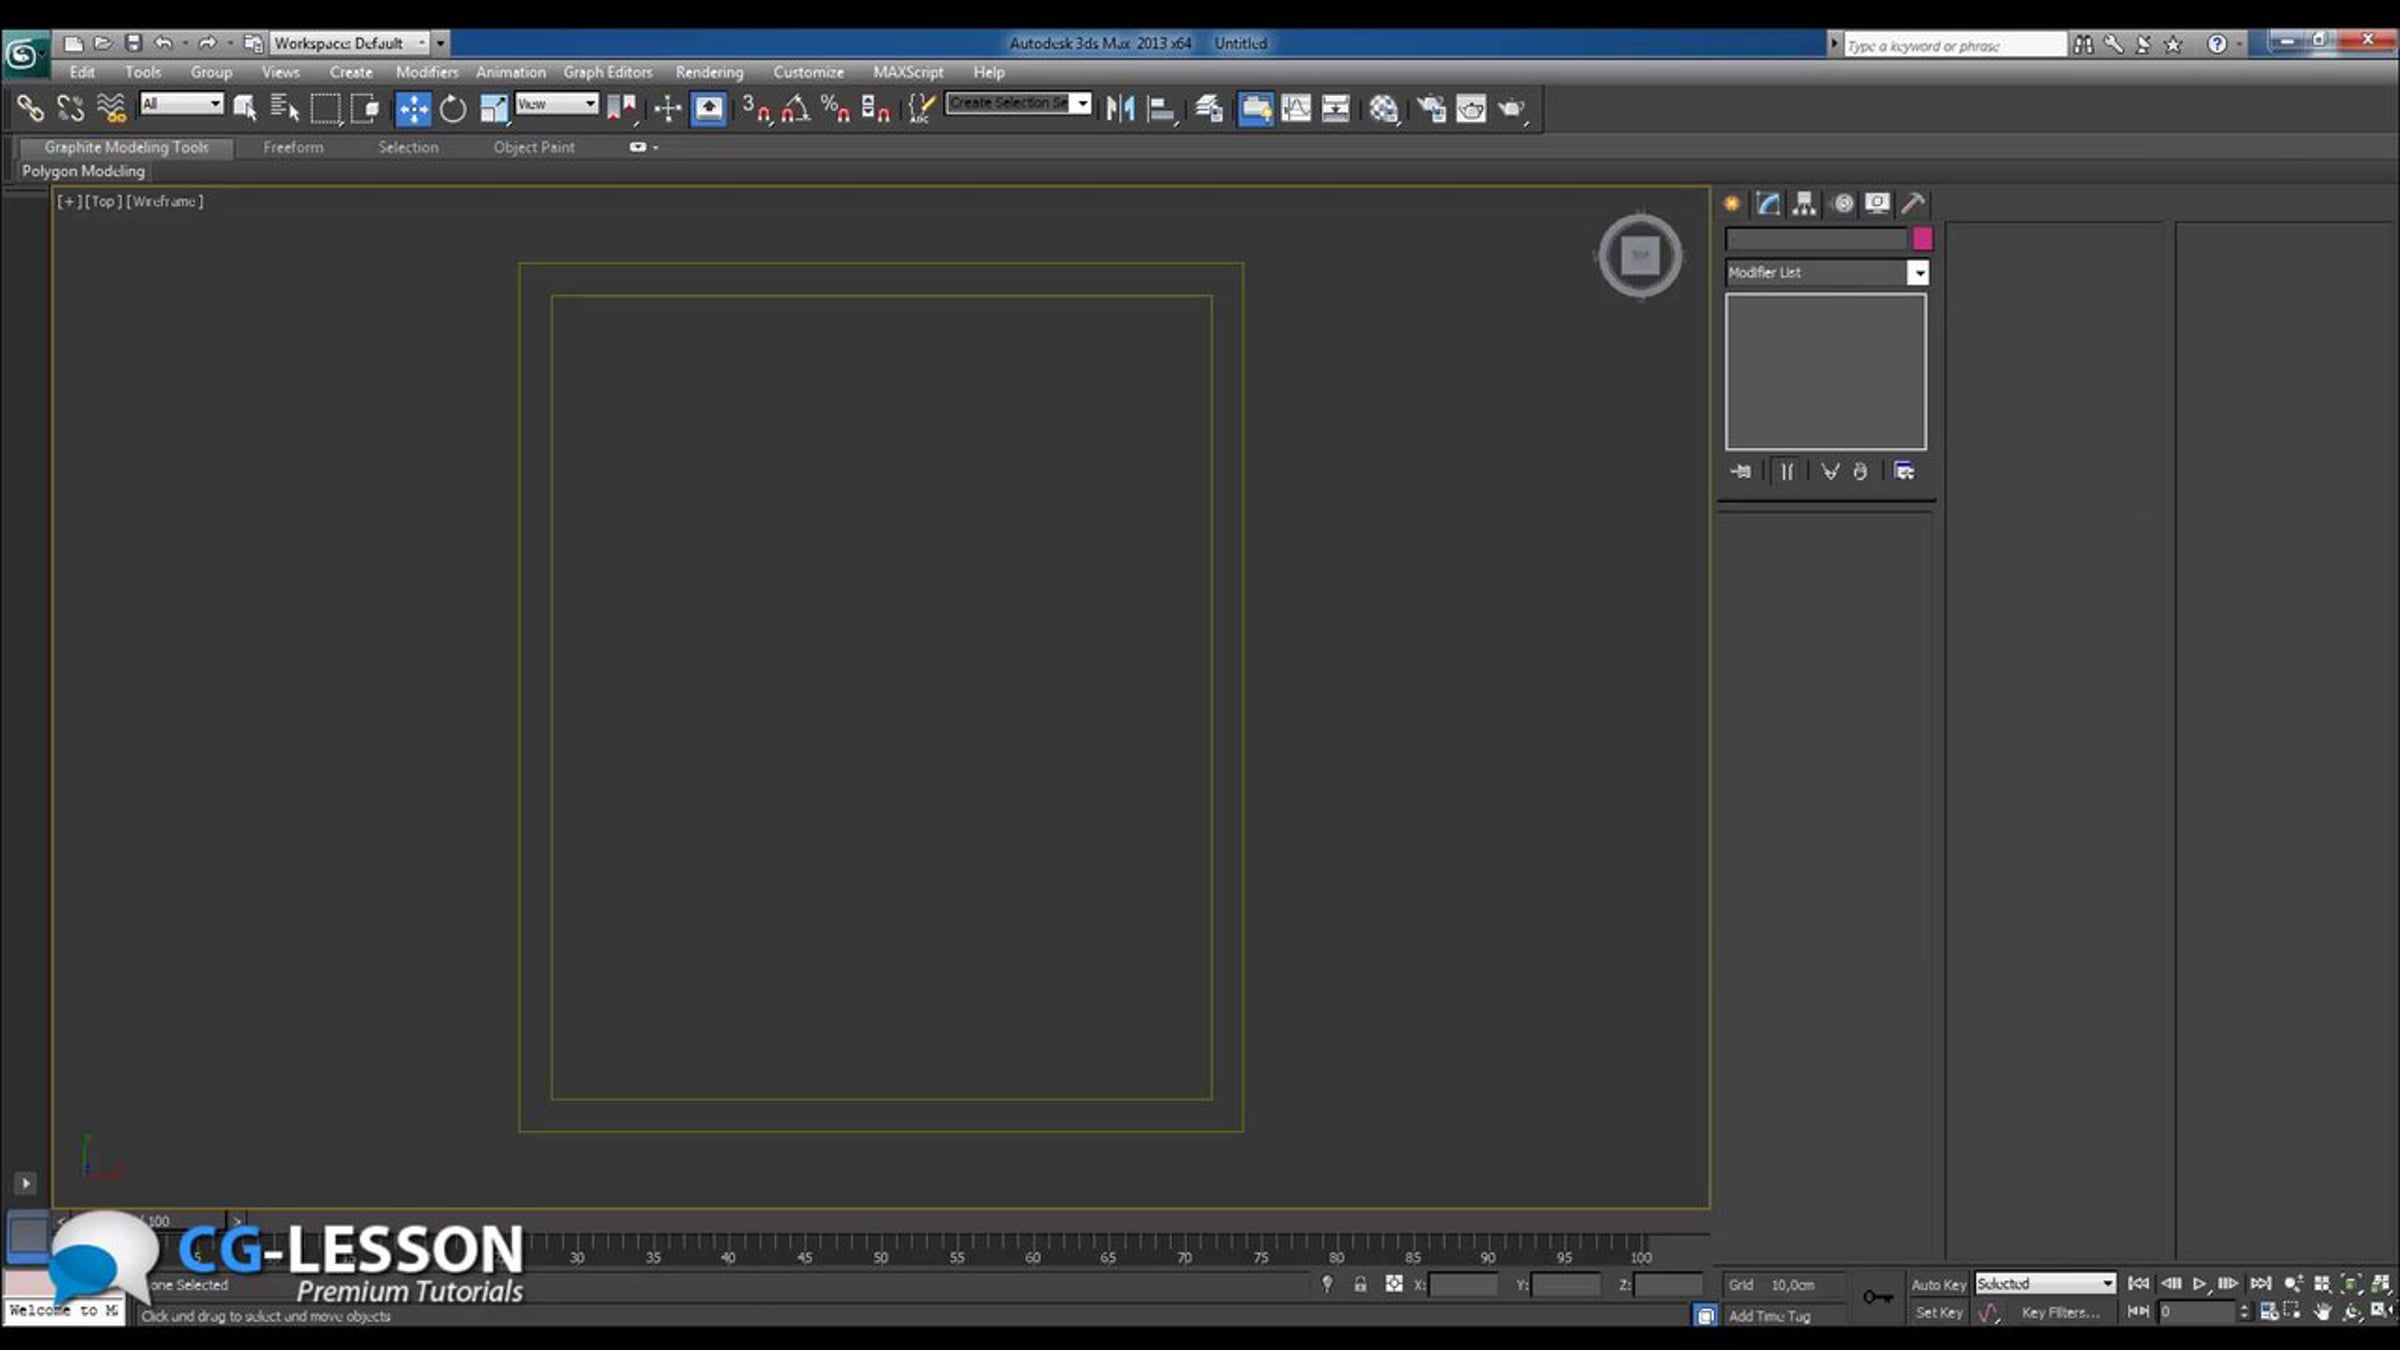Open the Rendering menu

[x=709, y=73]
